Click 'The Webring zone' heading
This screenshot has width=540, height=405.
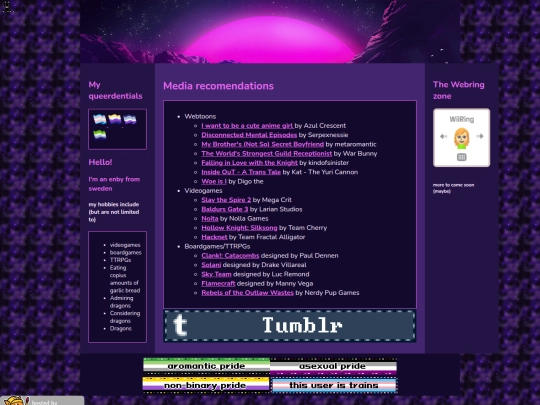(x=458, y=90)
